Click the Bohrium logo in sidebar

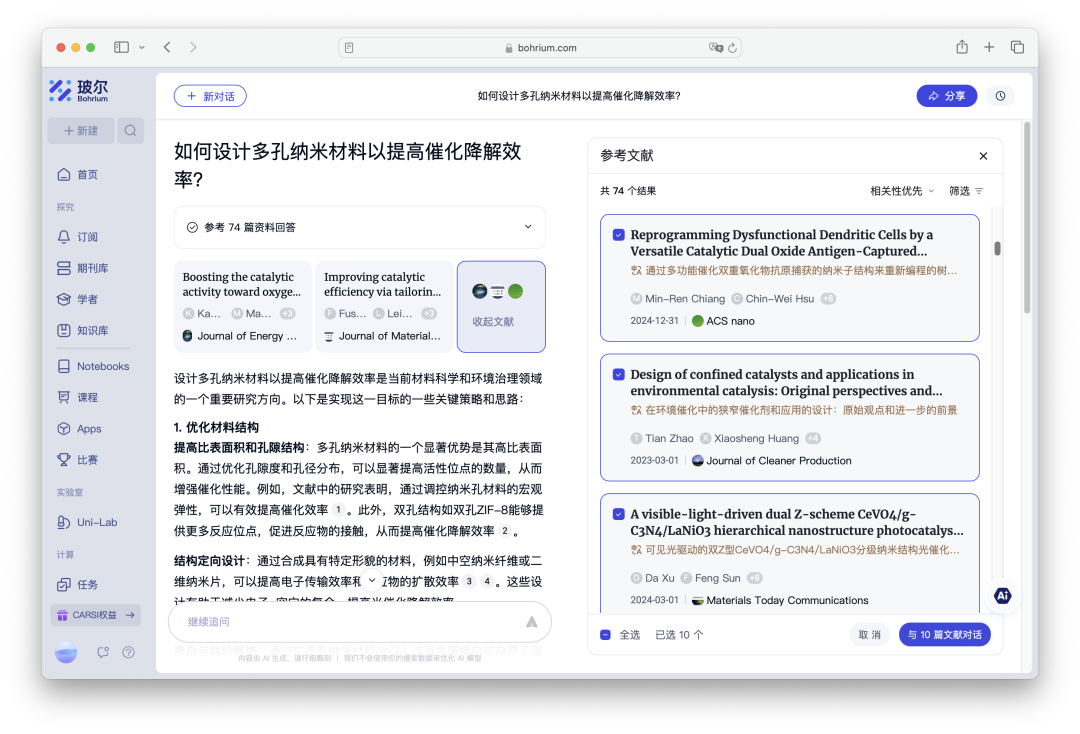click(x=79, y=90)
